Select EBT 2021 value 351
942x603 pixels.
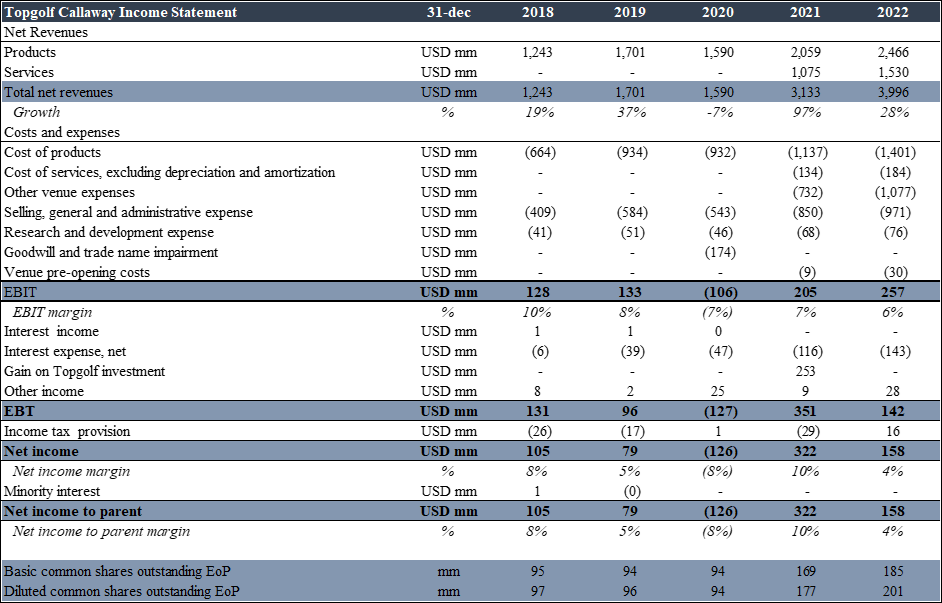click(x=805, y=411)
